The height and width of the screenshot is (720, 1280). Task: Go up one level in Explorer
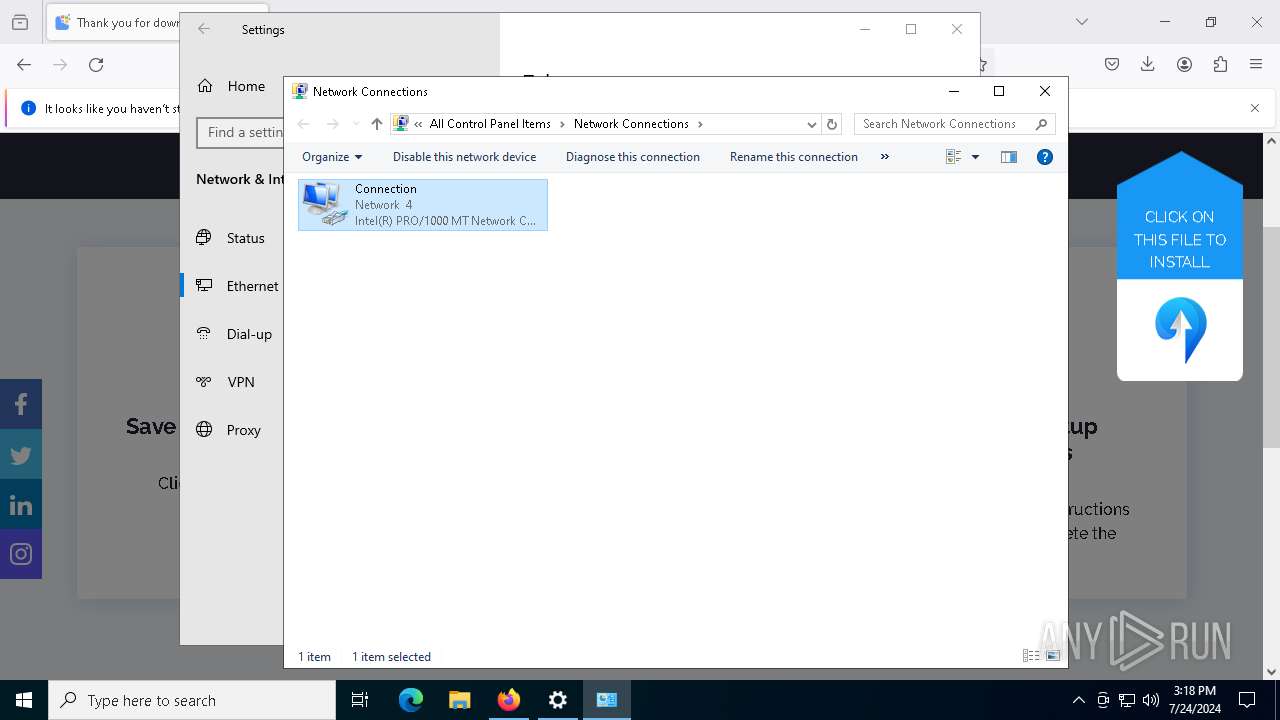pyautogui.click(x=376, y=124)
